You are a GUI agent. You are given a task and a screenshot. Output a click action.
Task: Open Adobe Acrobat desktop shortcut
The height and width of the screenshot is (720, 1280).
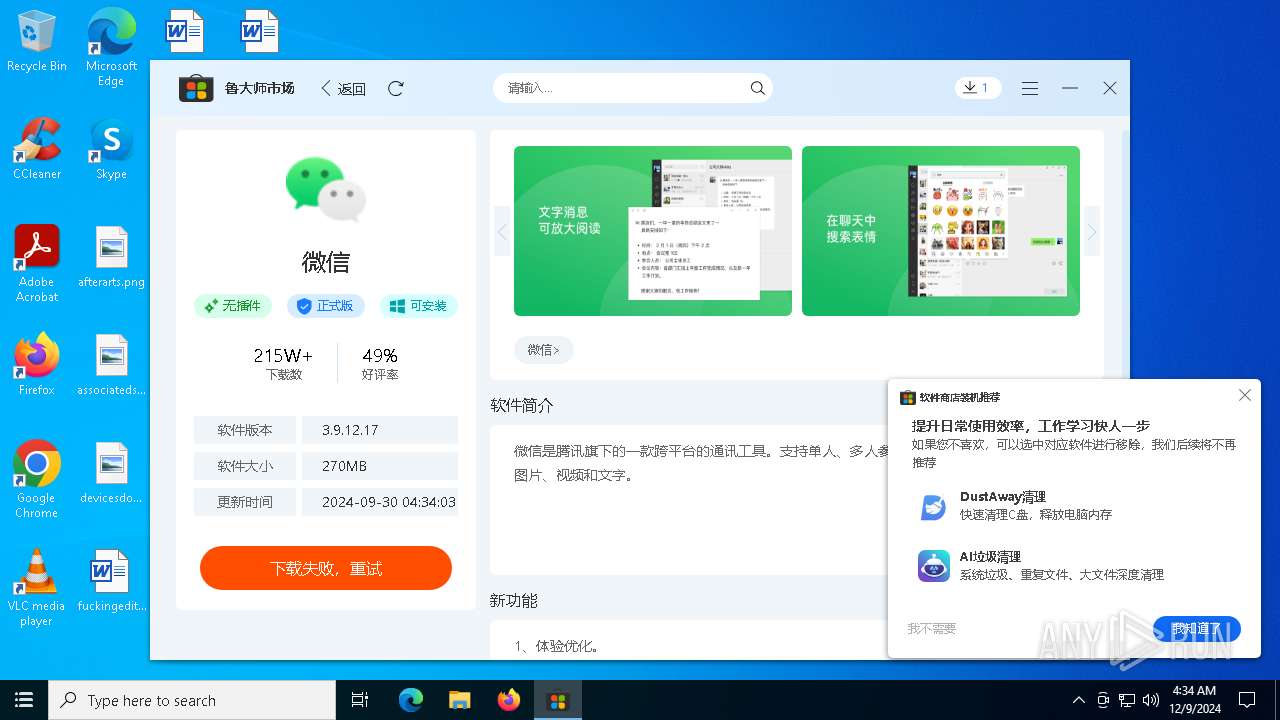click(x=37, y=264)
